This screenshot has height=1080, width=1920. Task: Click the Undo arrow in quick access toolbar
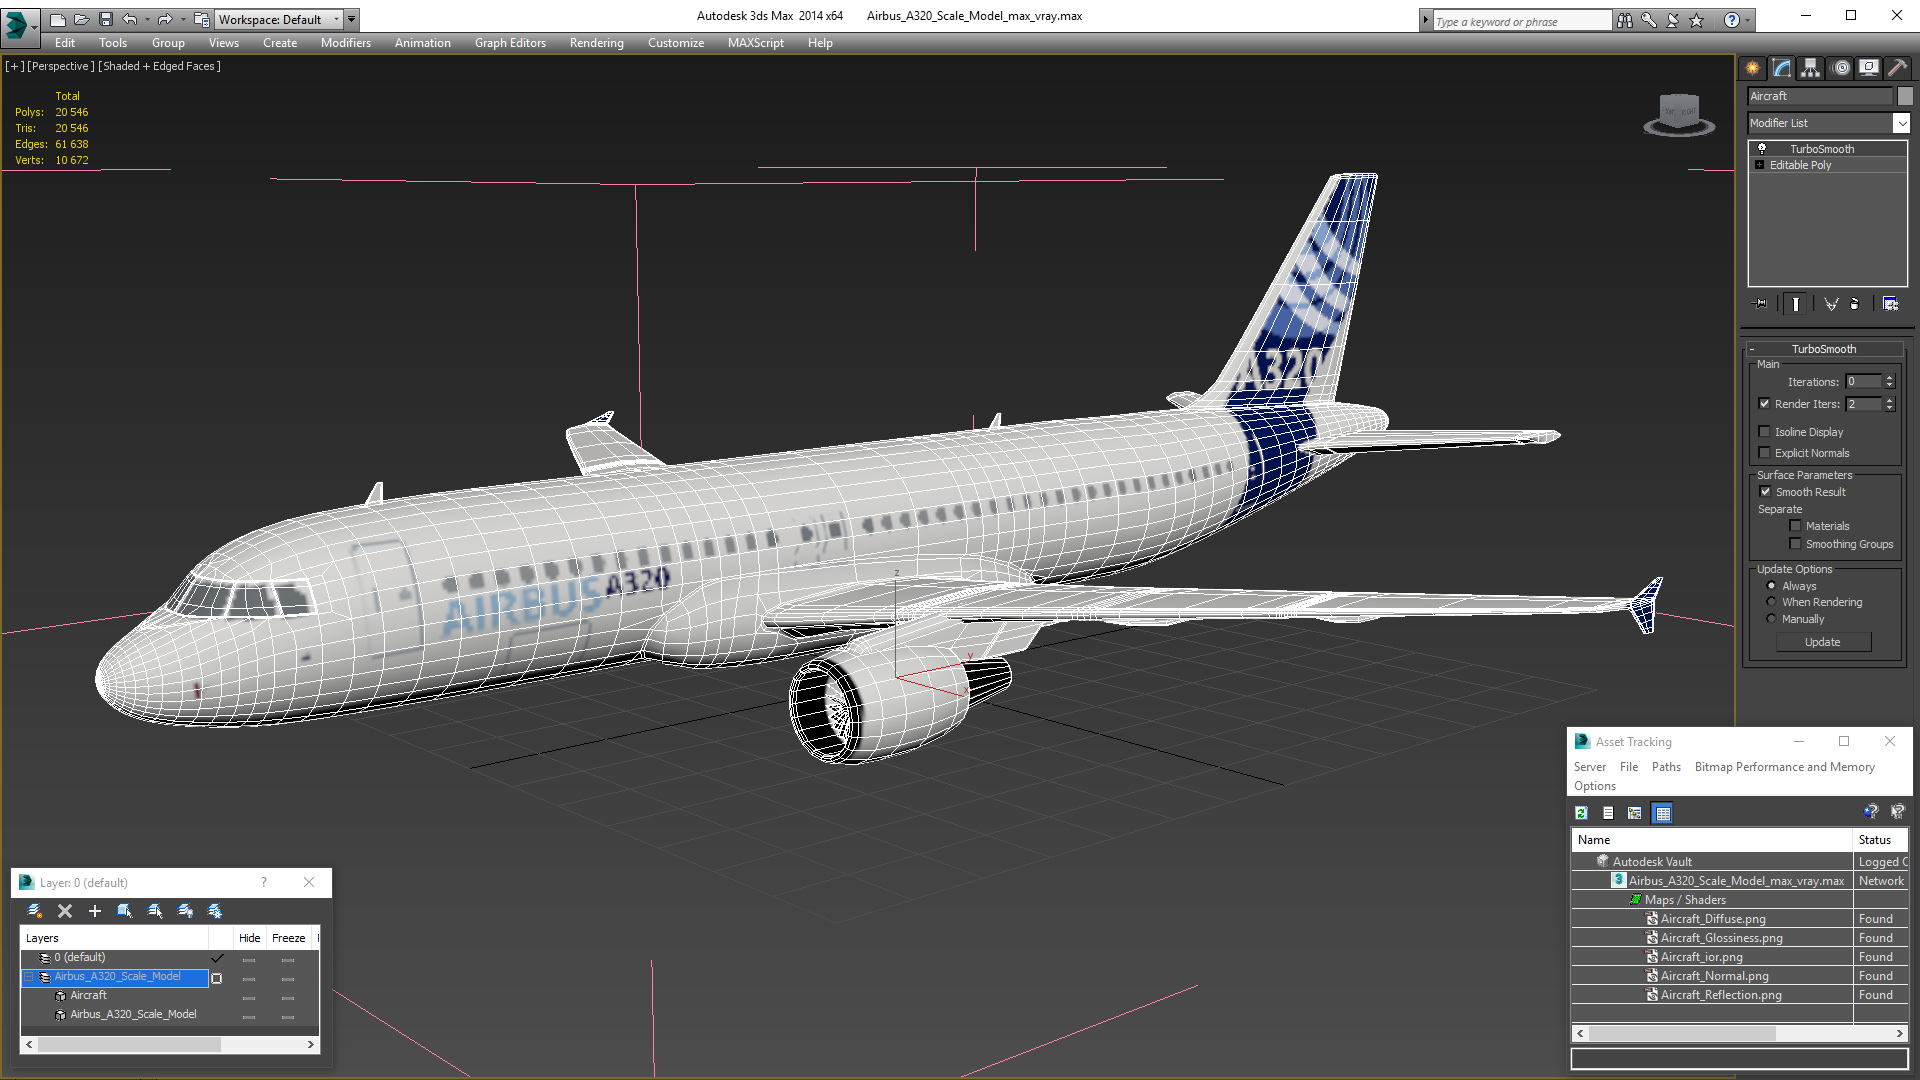click(129, 19)
